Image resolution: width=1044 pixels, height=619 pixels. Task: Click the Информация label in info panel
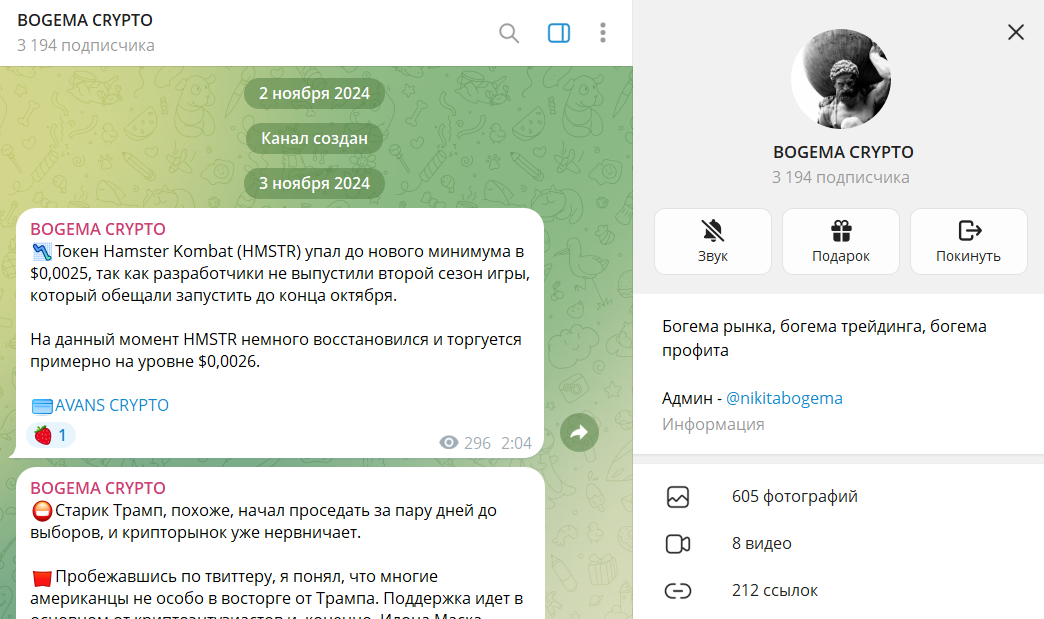713,424
